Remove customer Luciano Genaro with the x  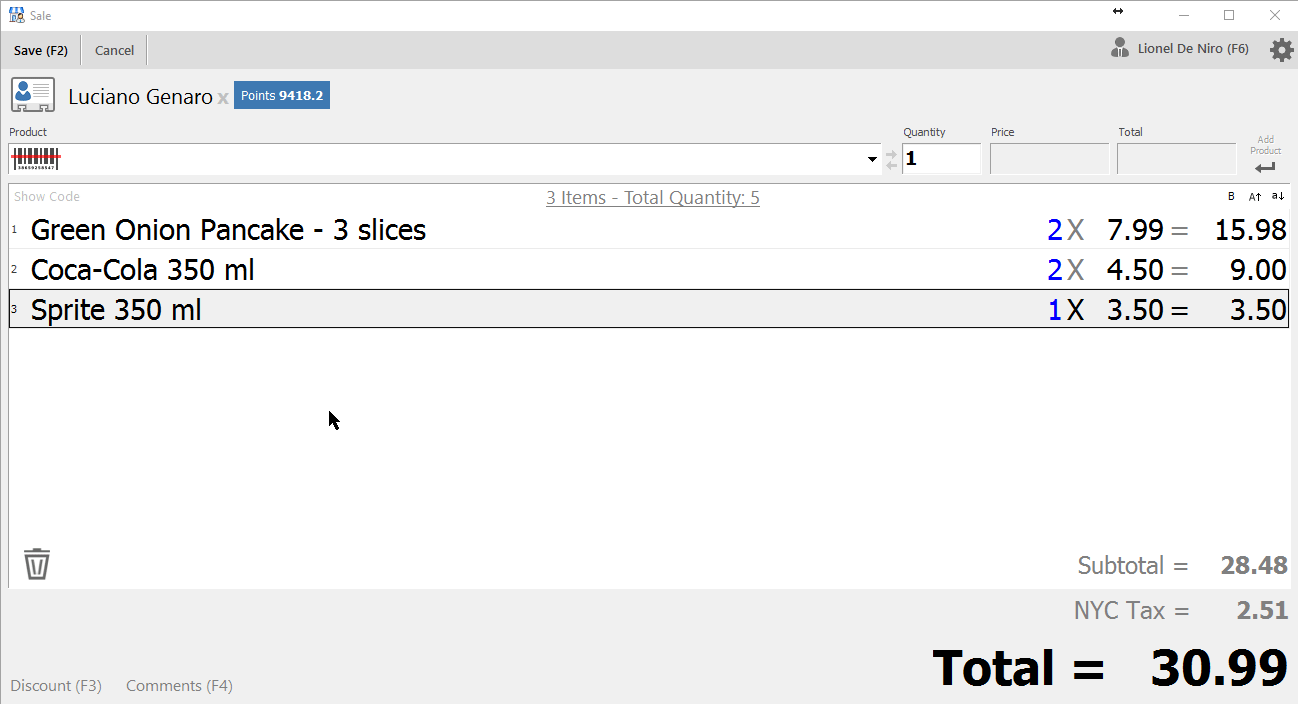click(x=223, y=98)
